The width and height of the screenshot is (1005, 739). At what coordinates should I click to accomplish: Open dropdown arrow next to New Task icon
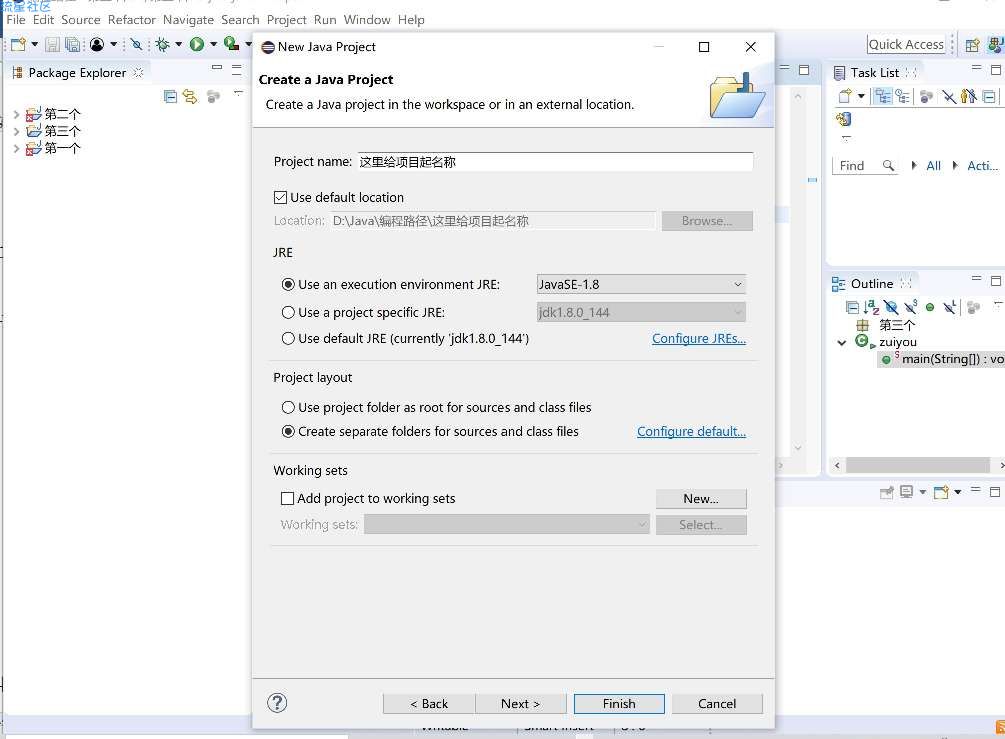click(x=861, y=97)
